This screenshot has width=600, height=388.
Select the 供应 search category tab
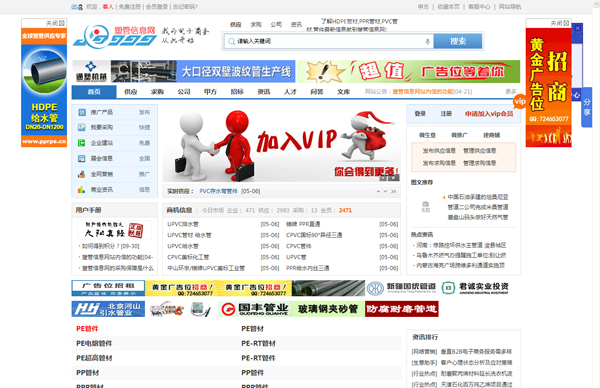pyautogui.click(x=235, y=25)
